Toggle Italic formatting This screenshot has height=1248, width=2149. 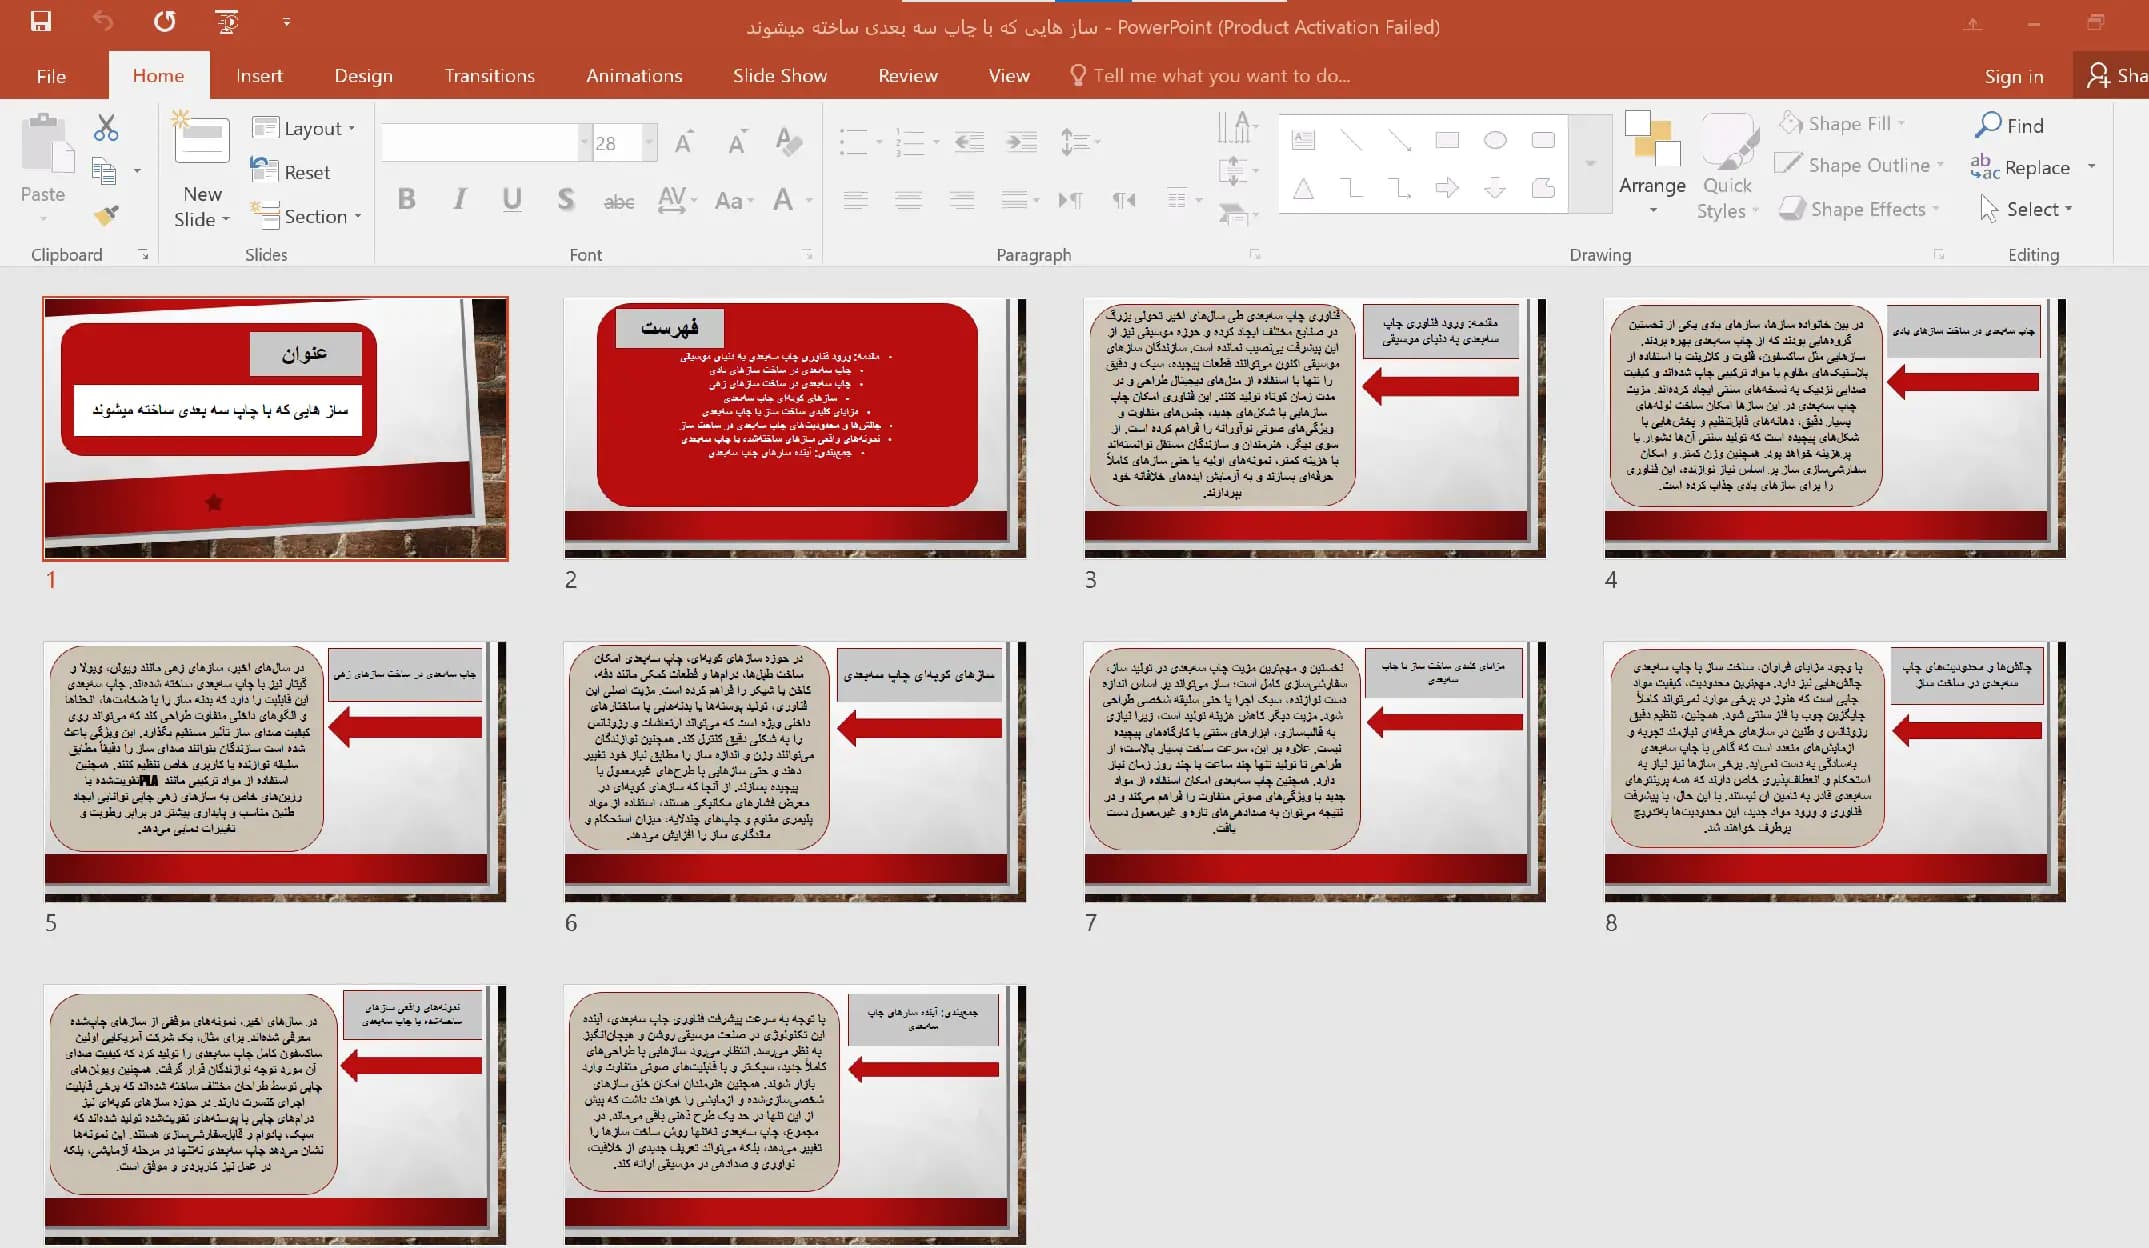pos(459,199)
